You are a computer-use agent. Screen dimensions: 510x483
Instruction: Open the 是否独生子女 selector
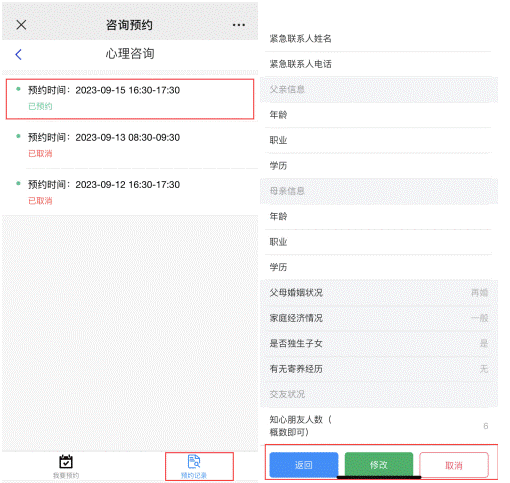pos(379,343)
